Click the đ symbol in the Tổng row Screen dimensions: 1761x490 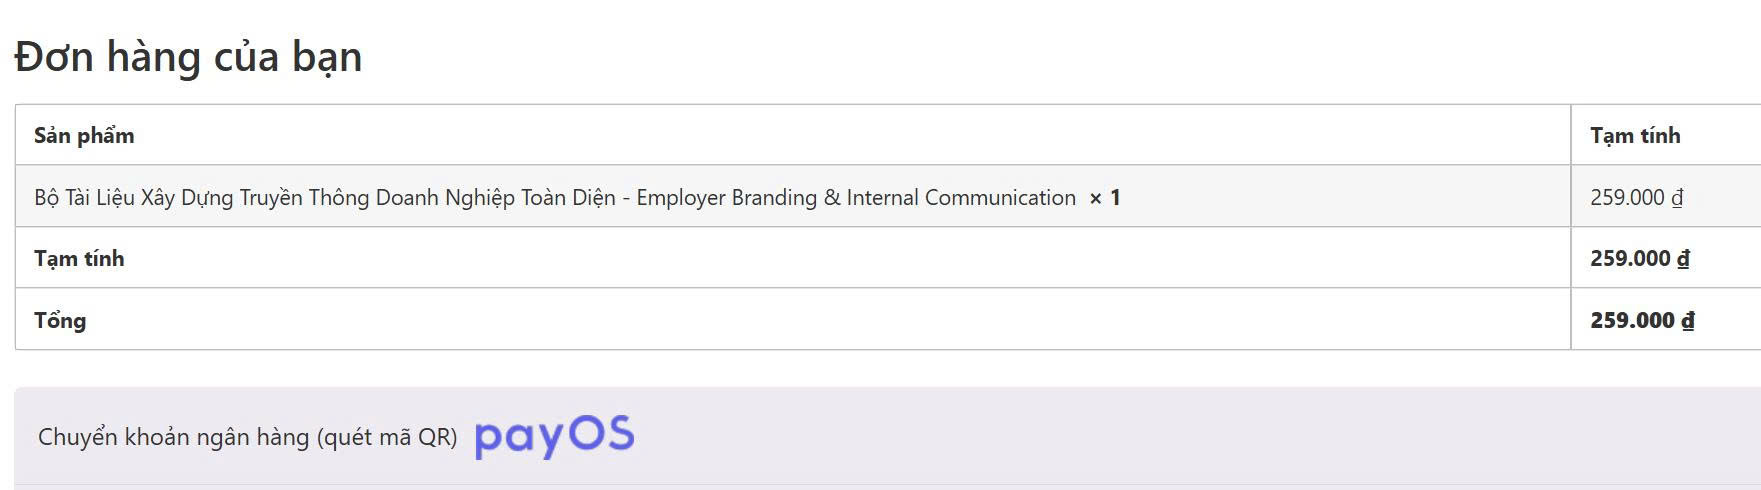pyautogui.click(x=1688, y=321)
